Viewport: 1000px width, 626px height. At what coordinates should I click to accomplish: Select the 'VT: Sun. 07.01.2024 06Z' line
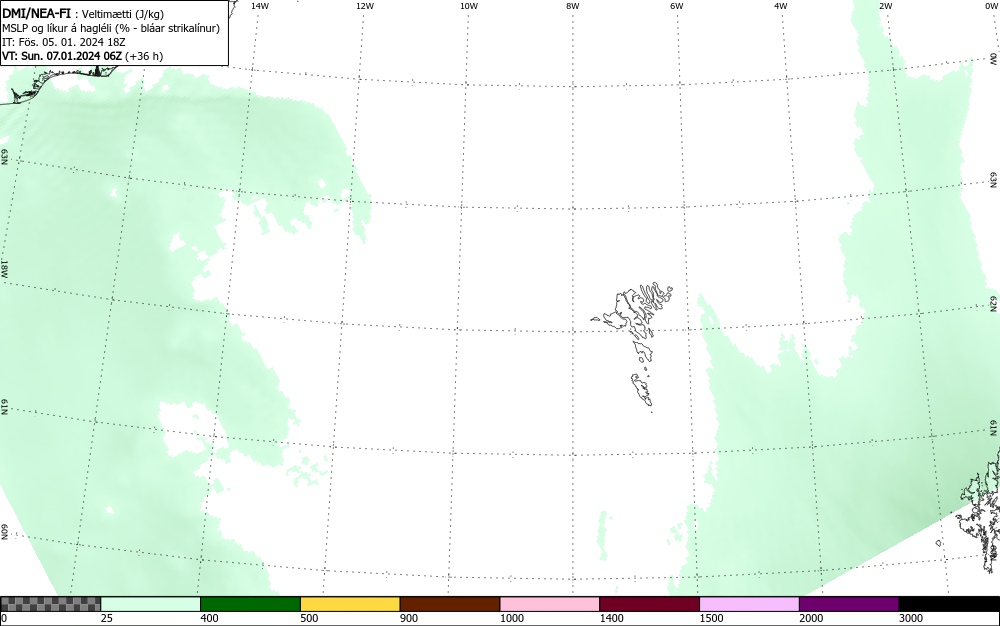82,56
